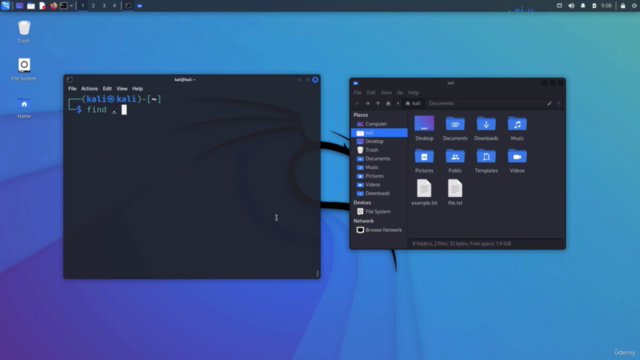Switch to workspace 2

[93, 6]
